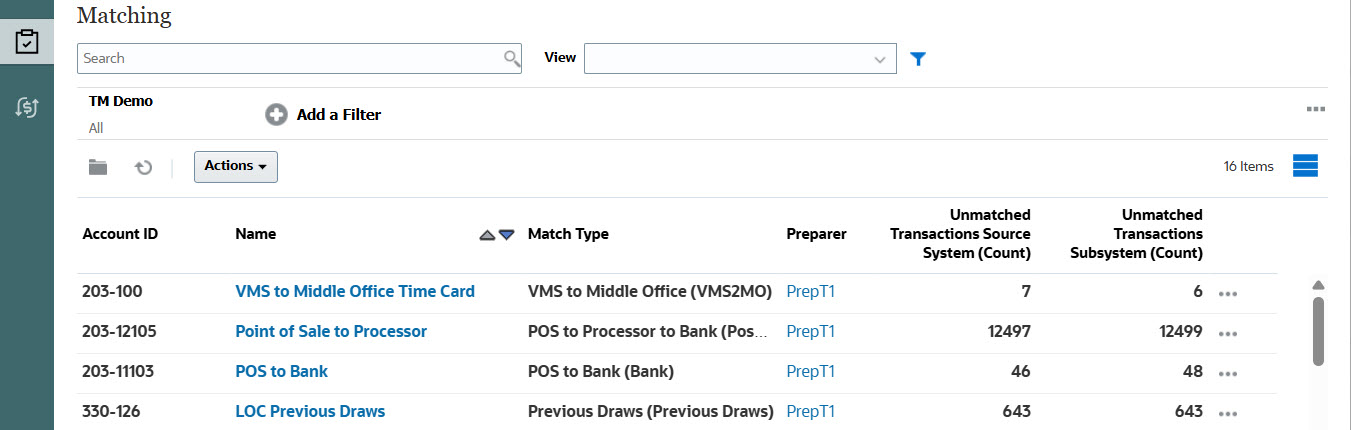Sort Name column ascending
The image size is (1351, 430).
point(487,235)
